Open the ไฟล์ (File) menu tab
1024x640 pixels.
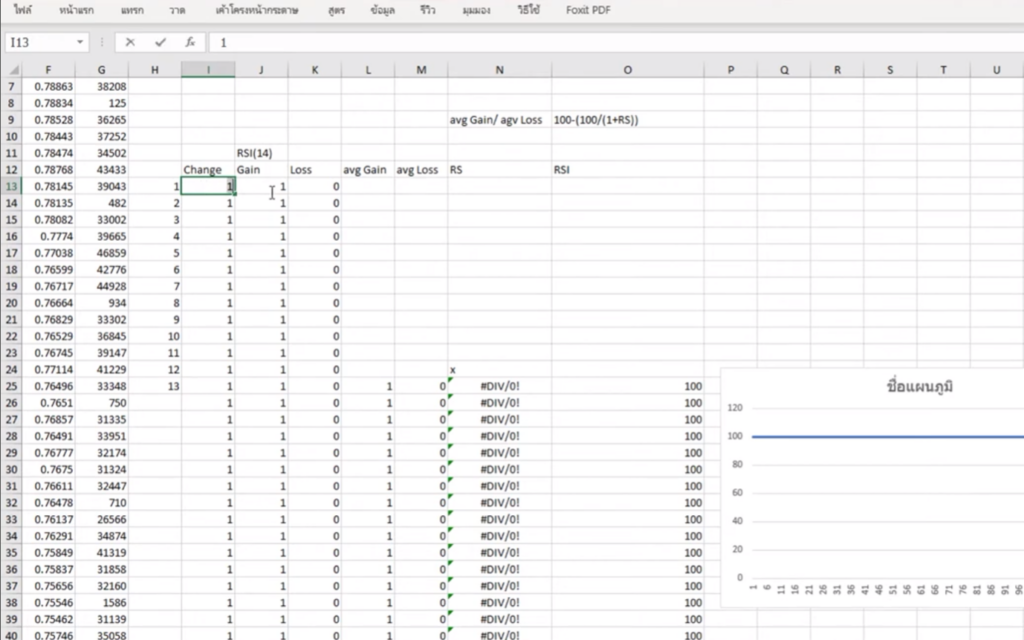point(23,10)
